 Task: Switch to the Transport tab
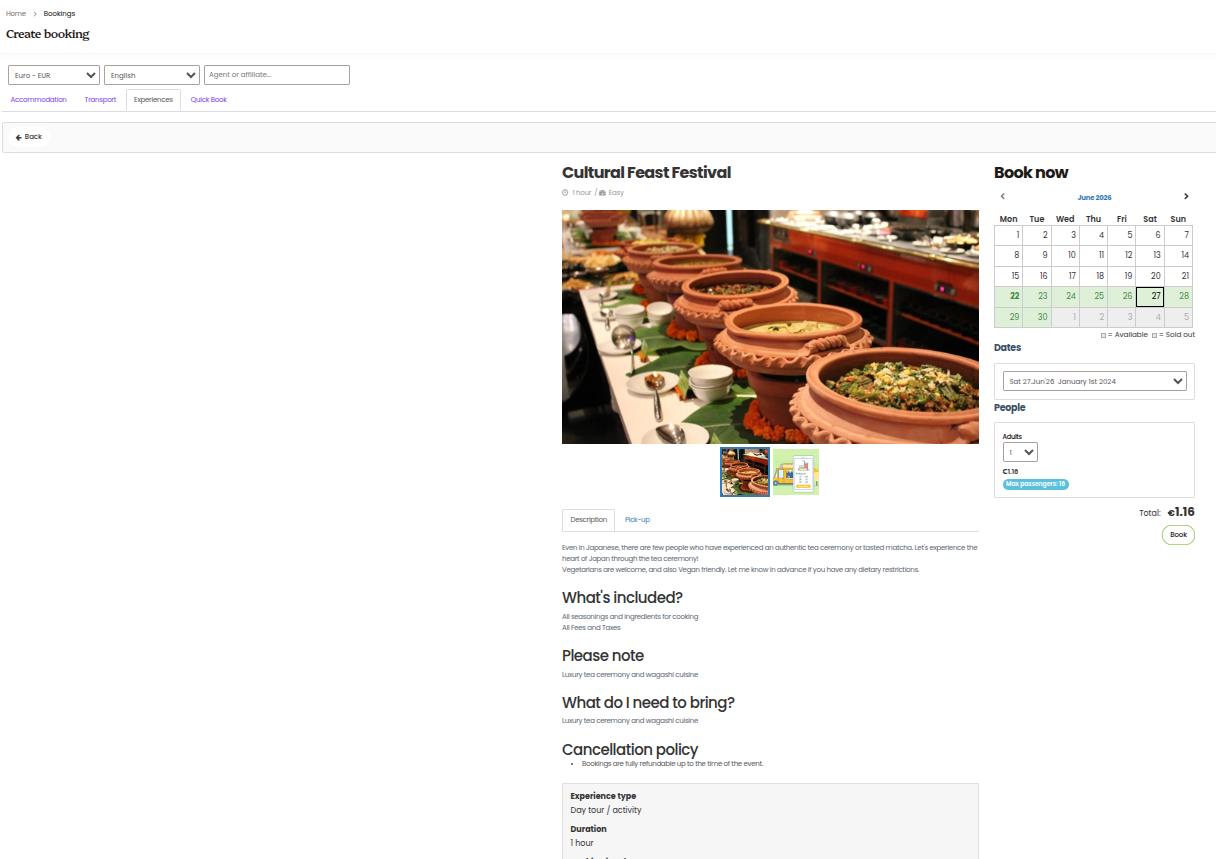pos(100,100)
